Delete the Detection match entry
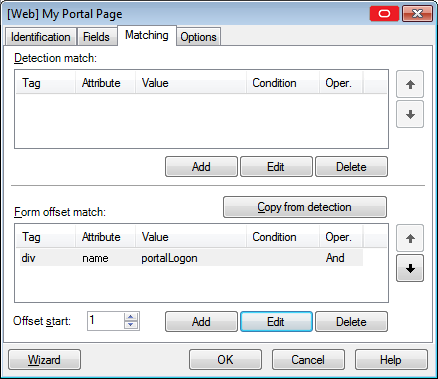438x379 pixels. pyautogui.click(x=351, y=167)
